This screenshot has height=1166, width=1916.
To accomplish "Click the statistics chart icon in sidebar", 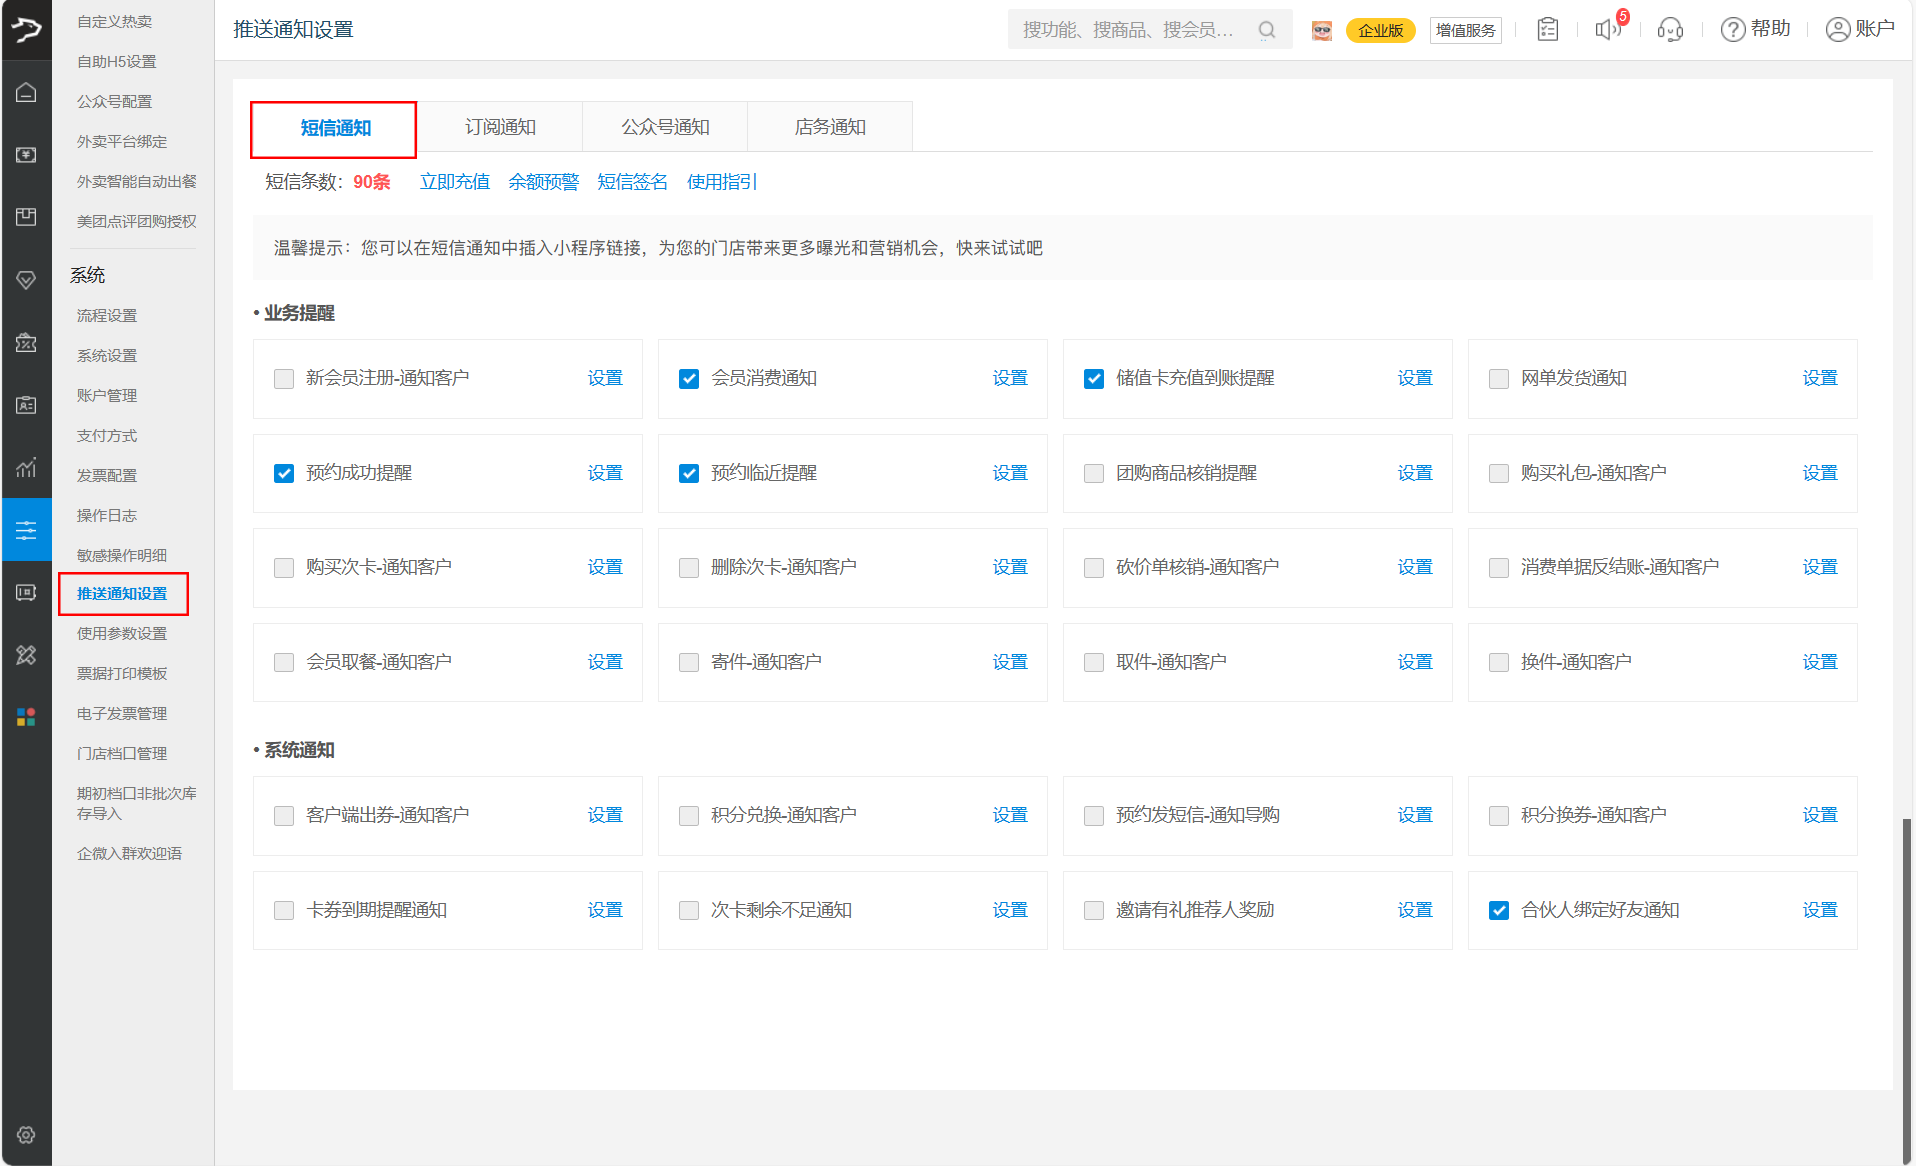I will point(26,467).
